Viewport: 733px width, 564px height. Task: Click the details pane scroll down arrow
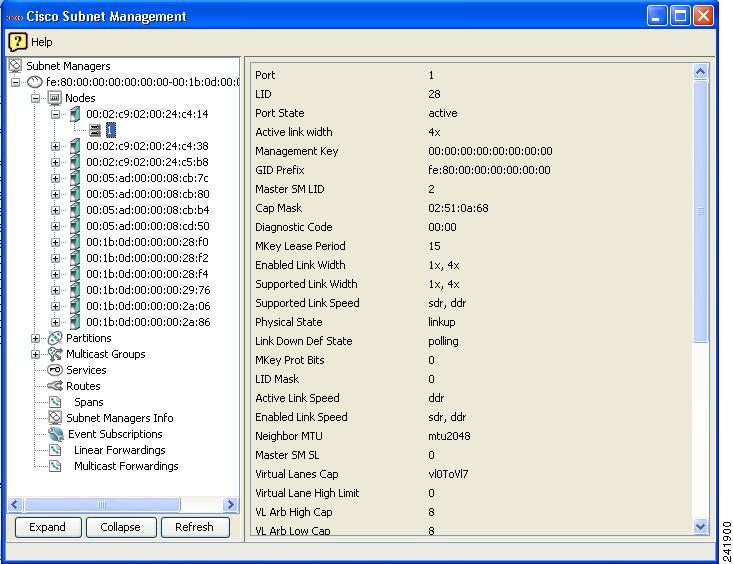tap(700, 526)
